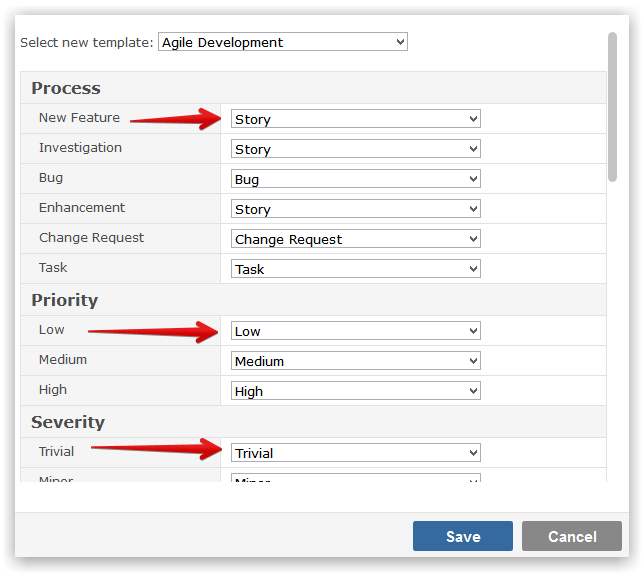644x577 pixels.
Task: Click the Severity section heading
Action: pyautogui.click(x=68, y=422)
